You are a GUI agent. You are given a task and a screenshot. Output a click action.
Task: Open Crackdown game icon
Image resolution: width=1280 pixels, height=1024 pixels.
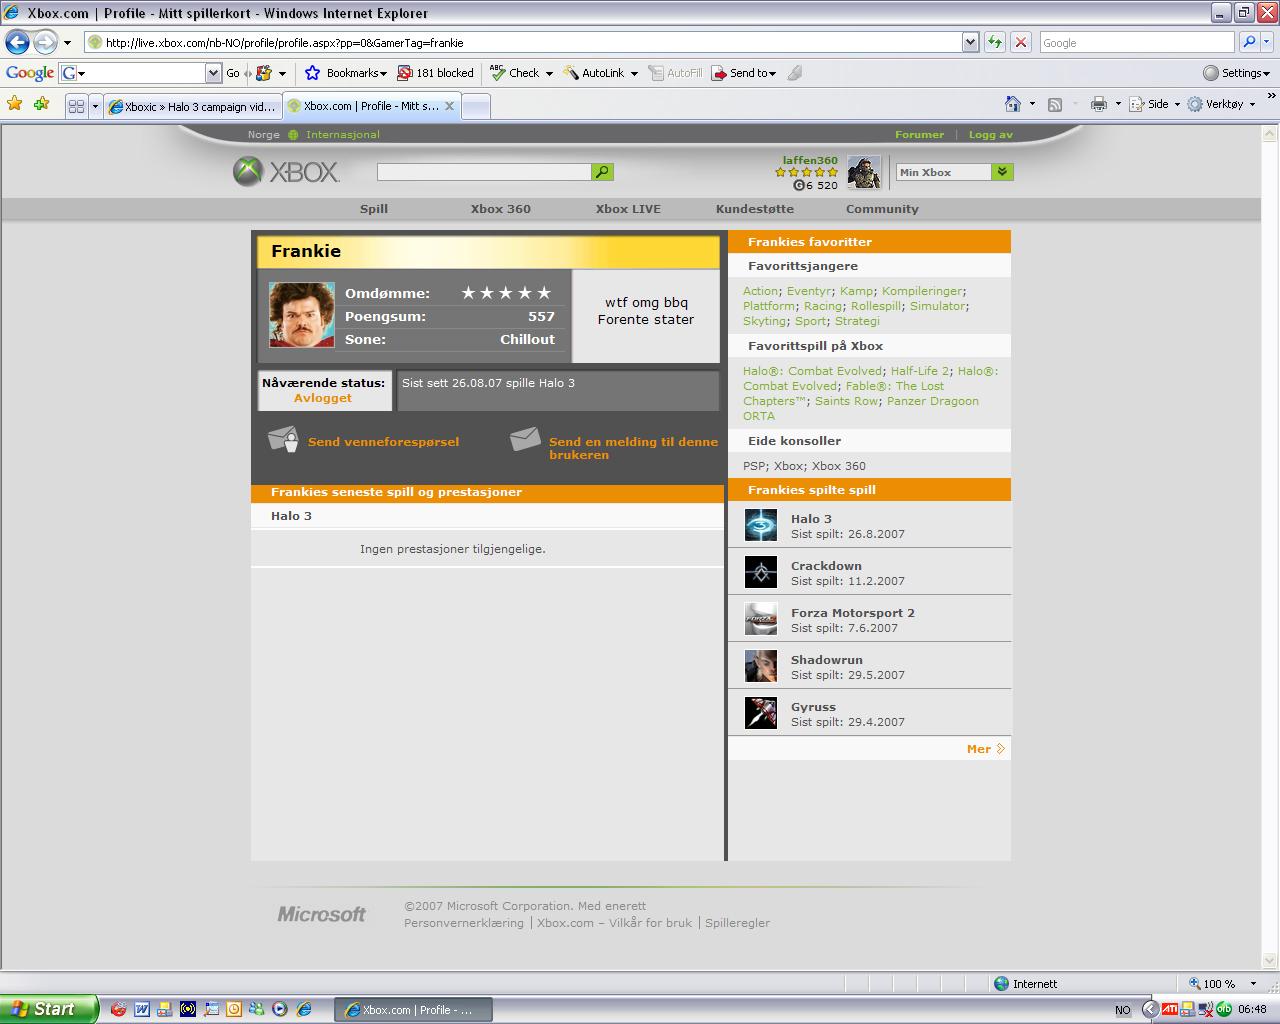pyautogui.click(x=761, y=572)
